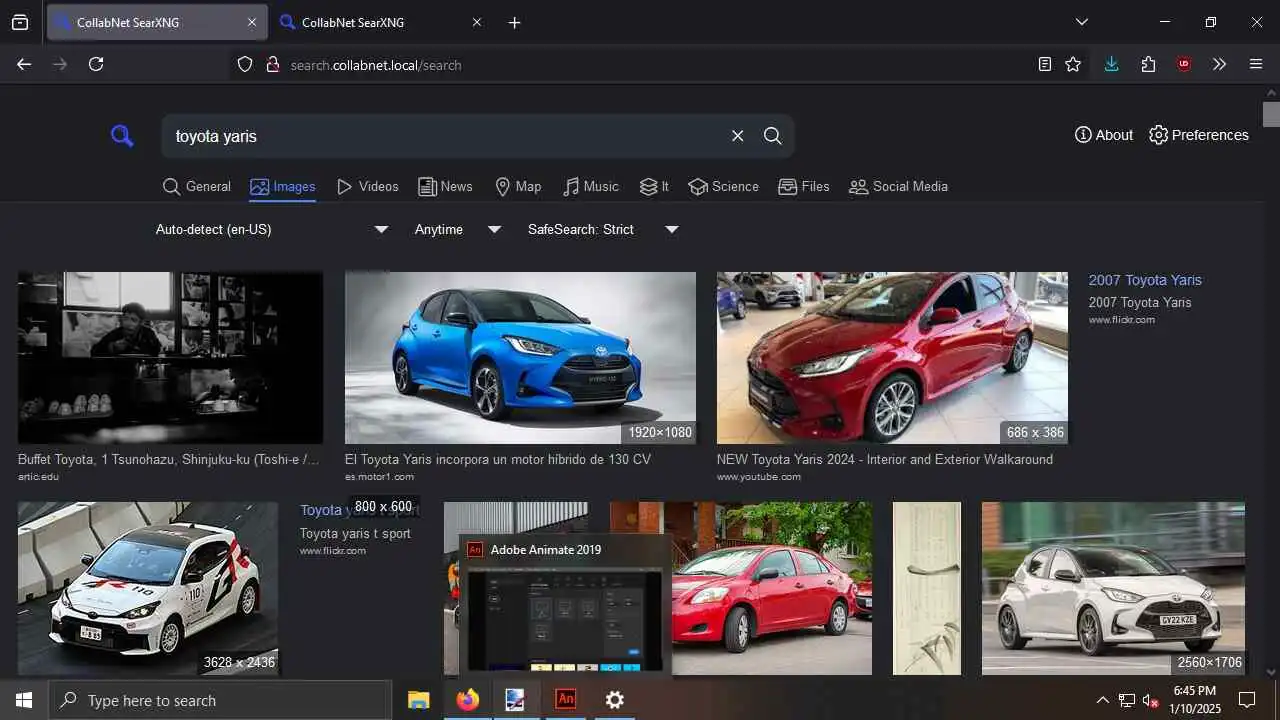Open the Buffet Toyota black-and-white image
Viewport: 1280px width, 720px height.
[170, 358]
